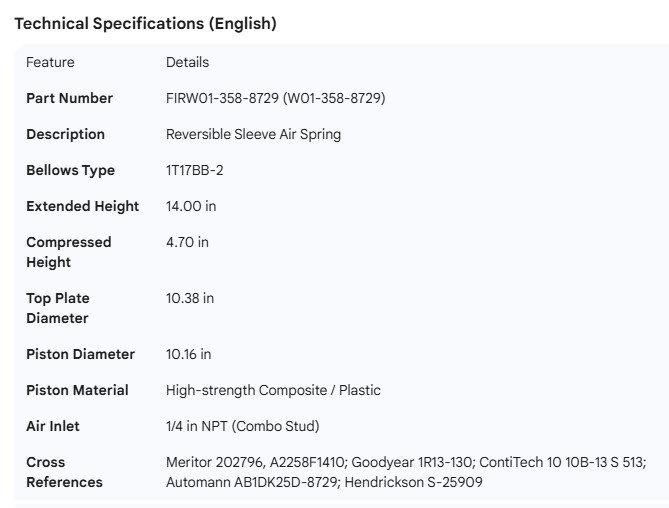
Task: Select the Extended Height label
Action: (82, 206)
